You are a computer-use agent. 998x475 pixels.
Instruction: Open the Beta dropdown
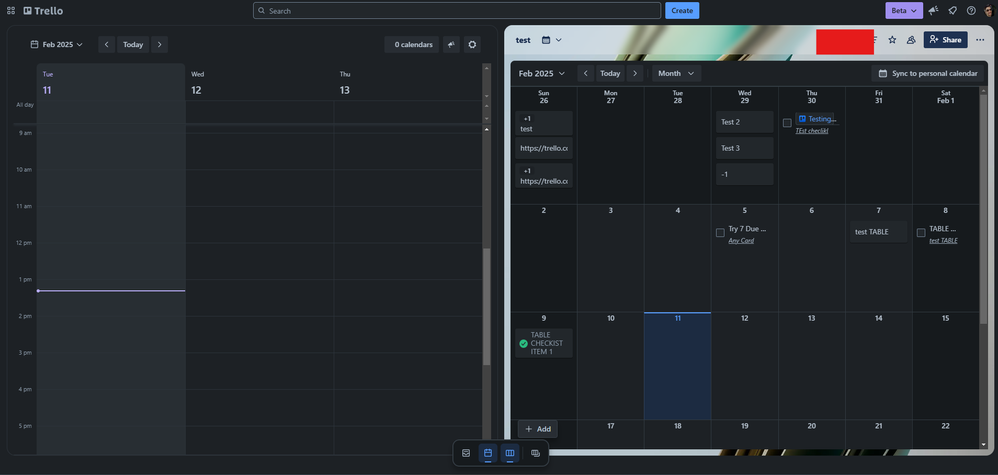[x=904, y=10]
